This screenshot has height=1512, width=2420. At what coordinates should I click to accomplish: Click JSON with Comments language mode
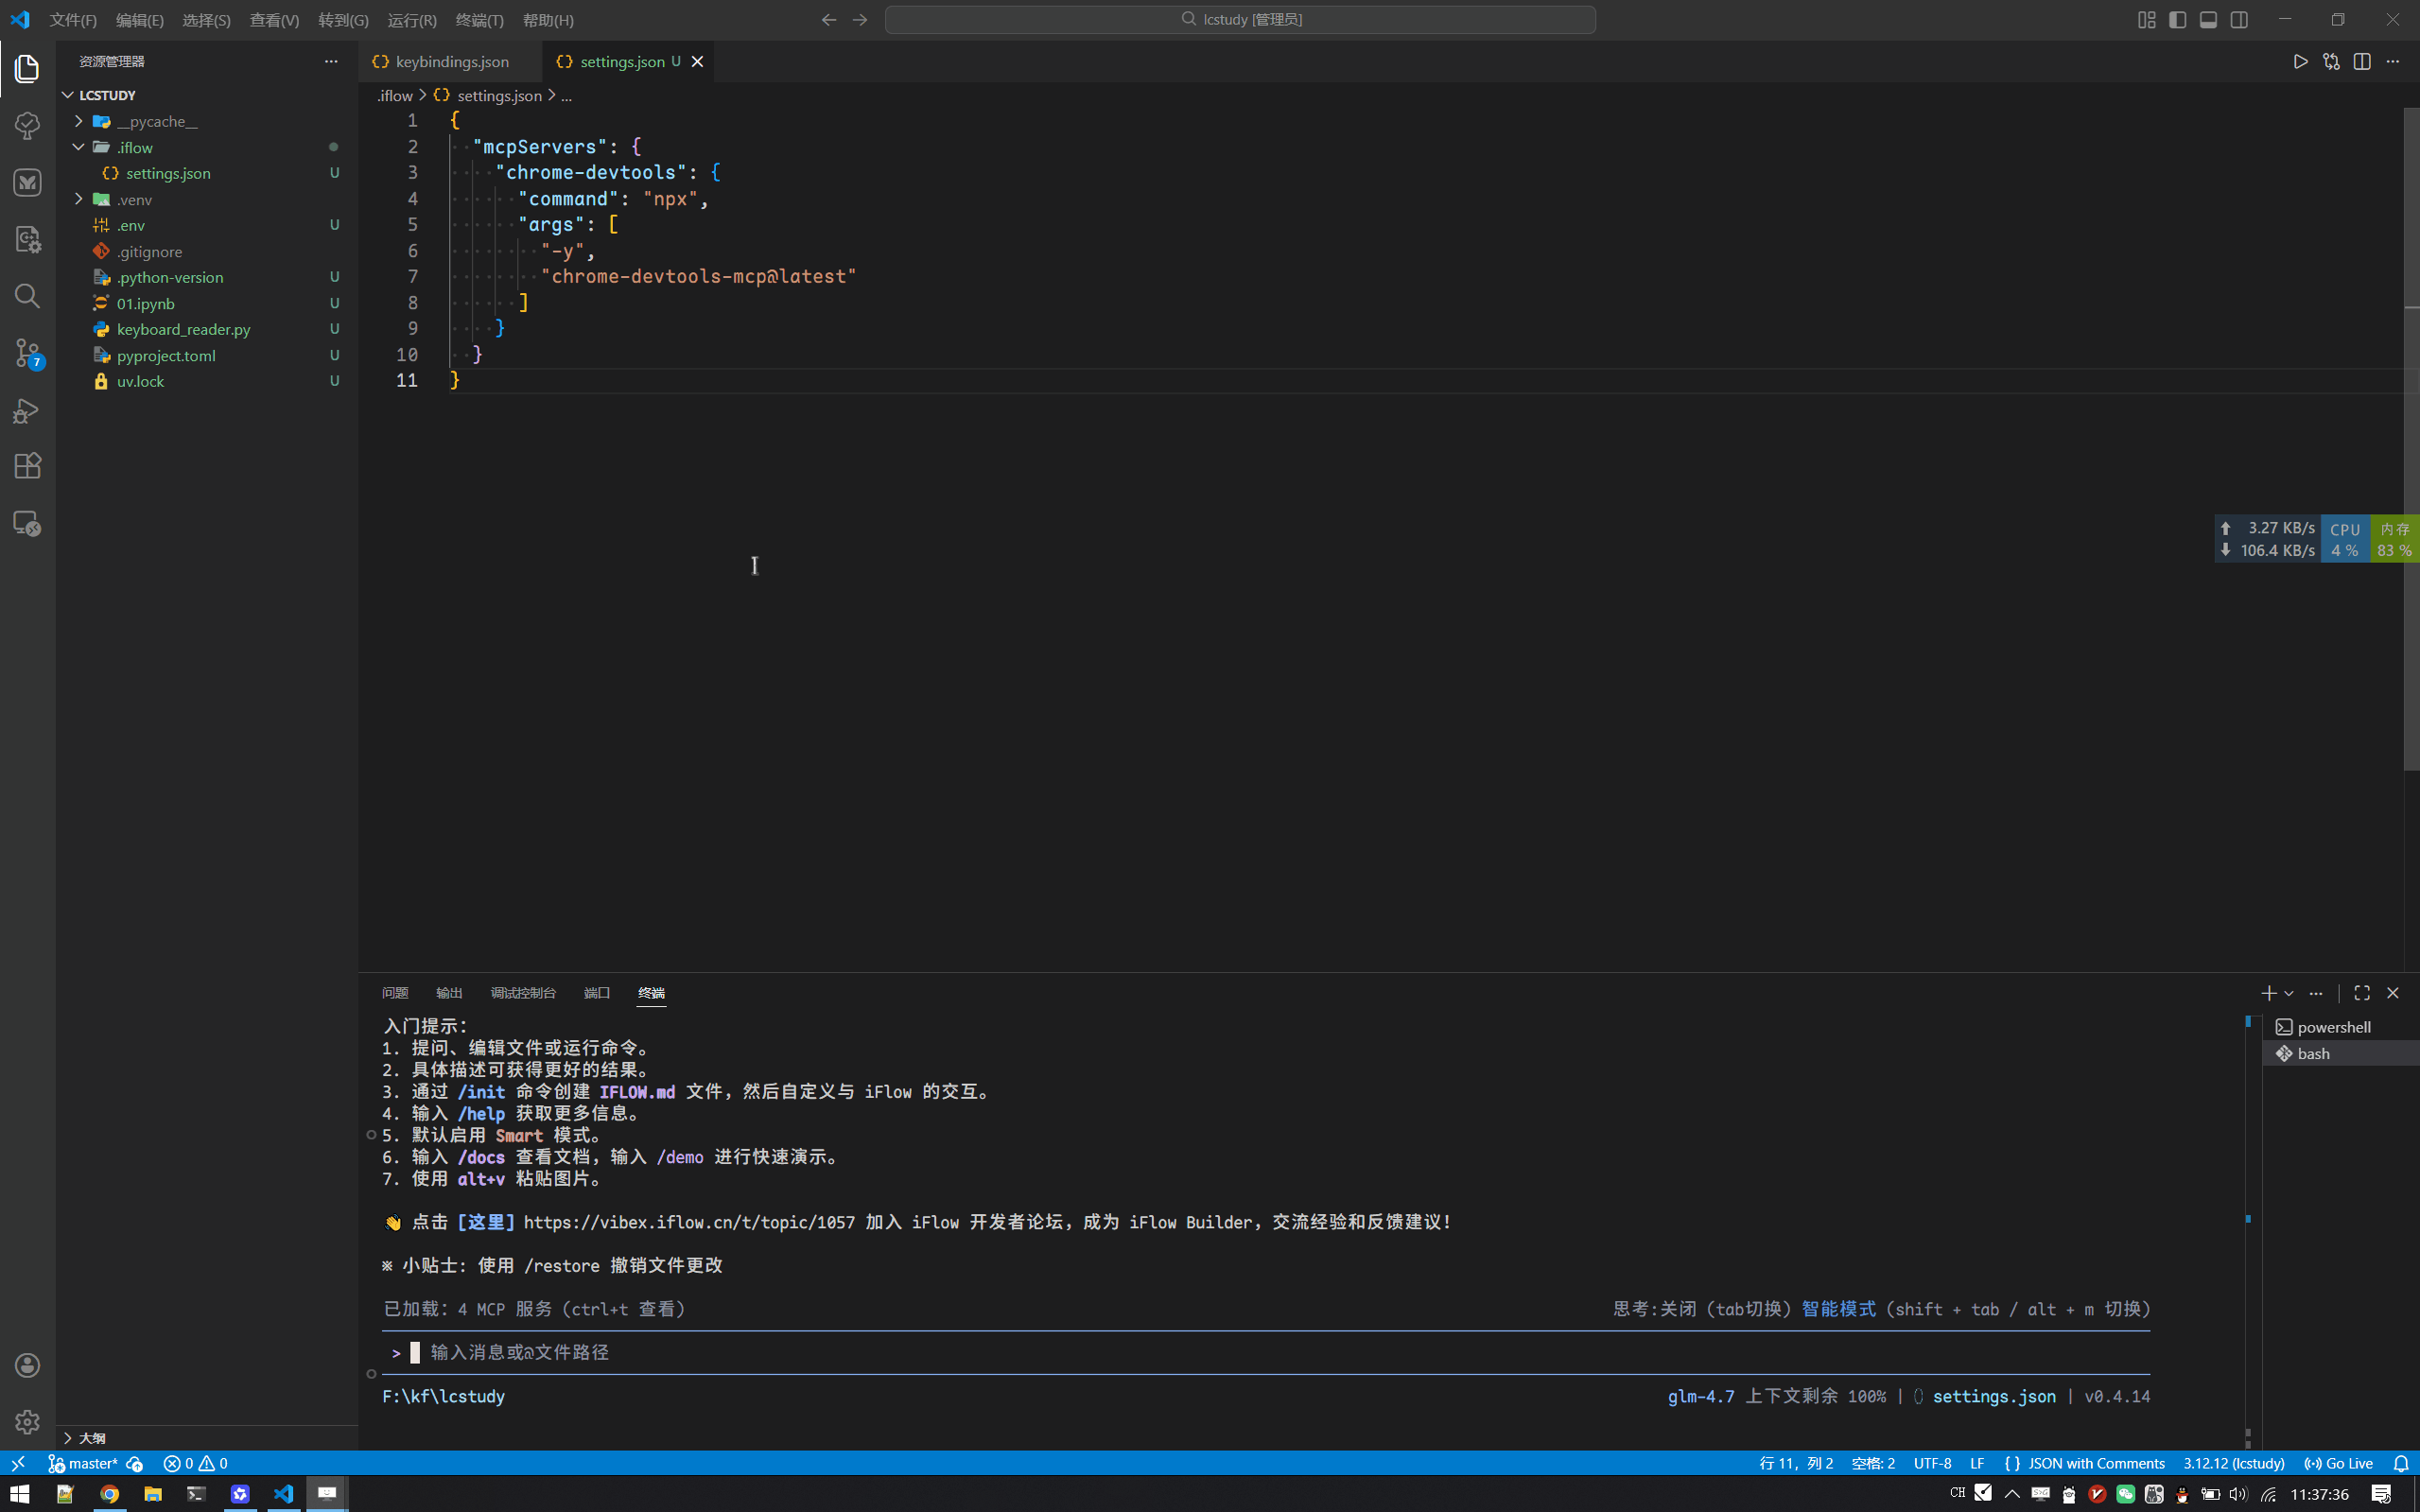[x=2095, y=1463]
